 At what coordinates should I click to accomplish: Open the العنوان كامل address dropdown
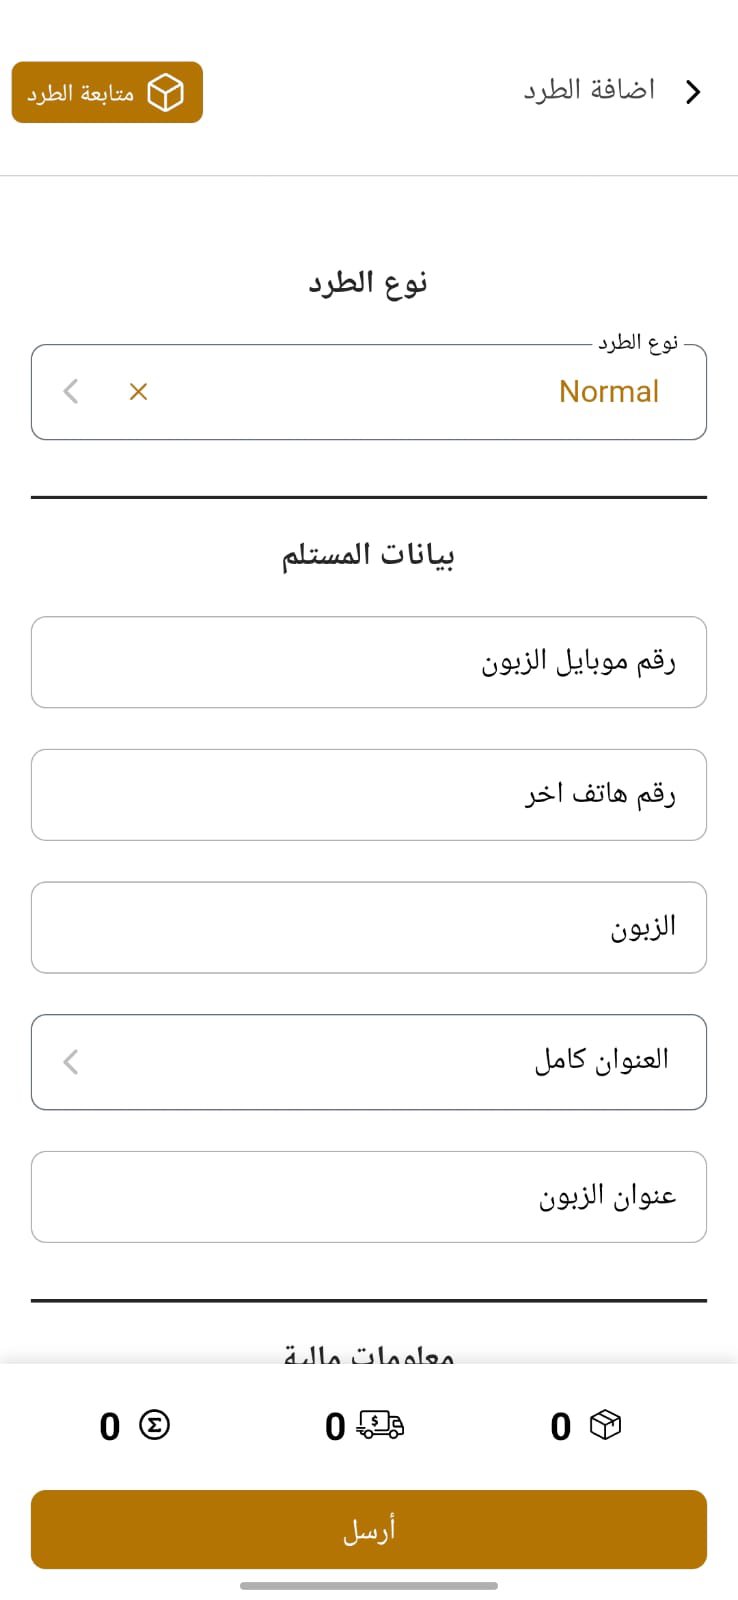[400, 1061]
